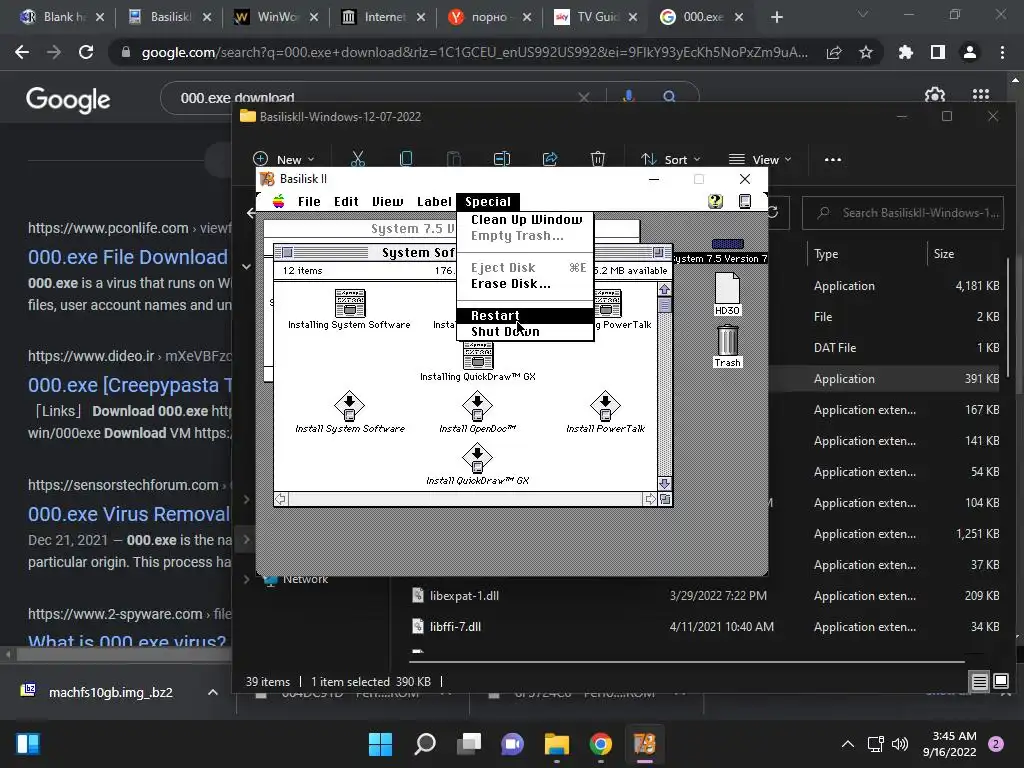This screenshot has height=768, width=1024.
Task: Open Chrome Extensions puzzle icon
Action: click(905, 52)
